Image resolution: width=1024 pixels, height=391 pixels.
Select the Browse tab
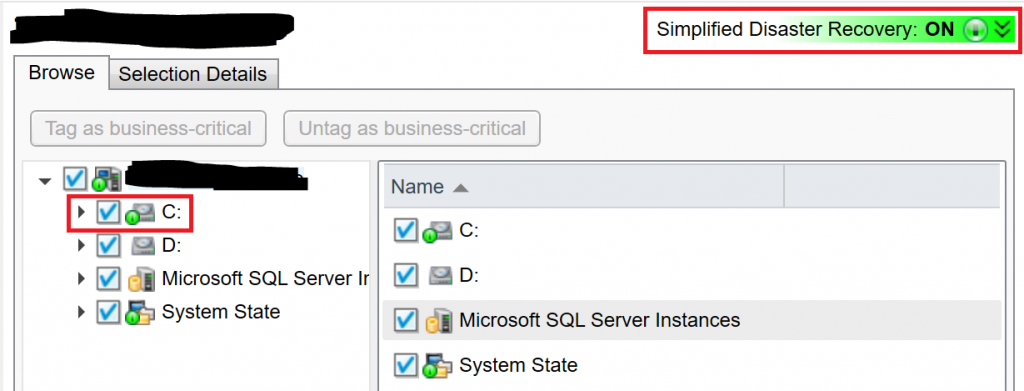pos(61,72)
